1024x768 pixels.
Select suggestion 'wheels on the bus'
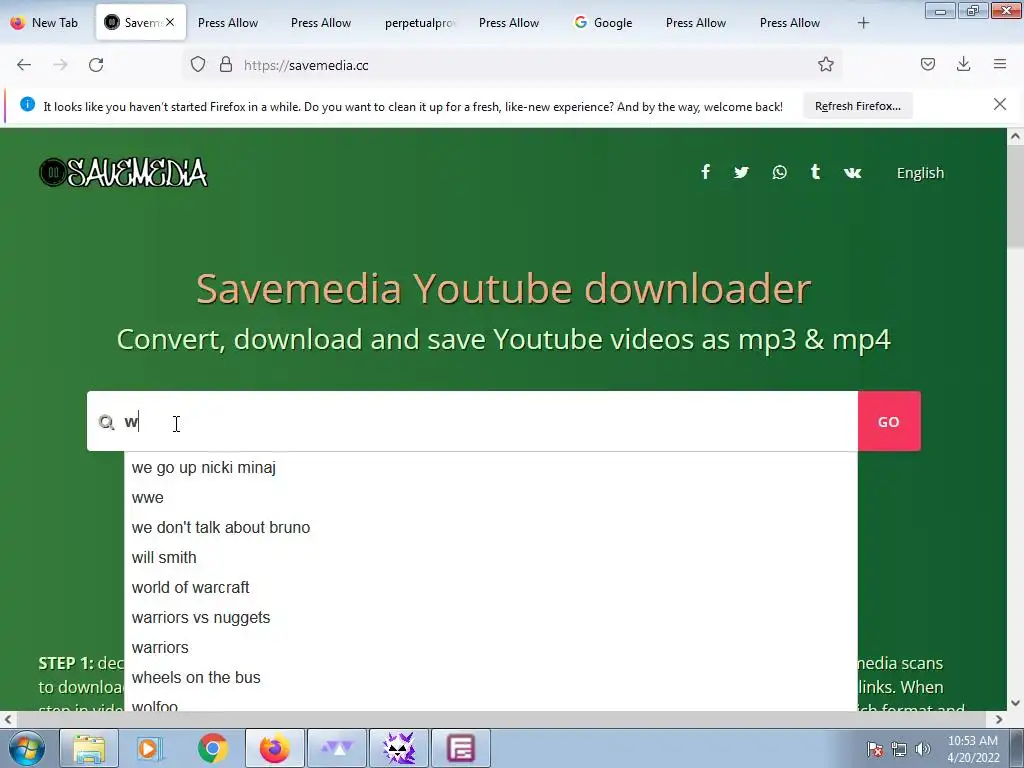490,678
